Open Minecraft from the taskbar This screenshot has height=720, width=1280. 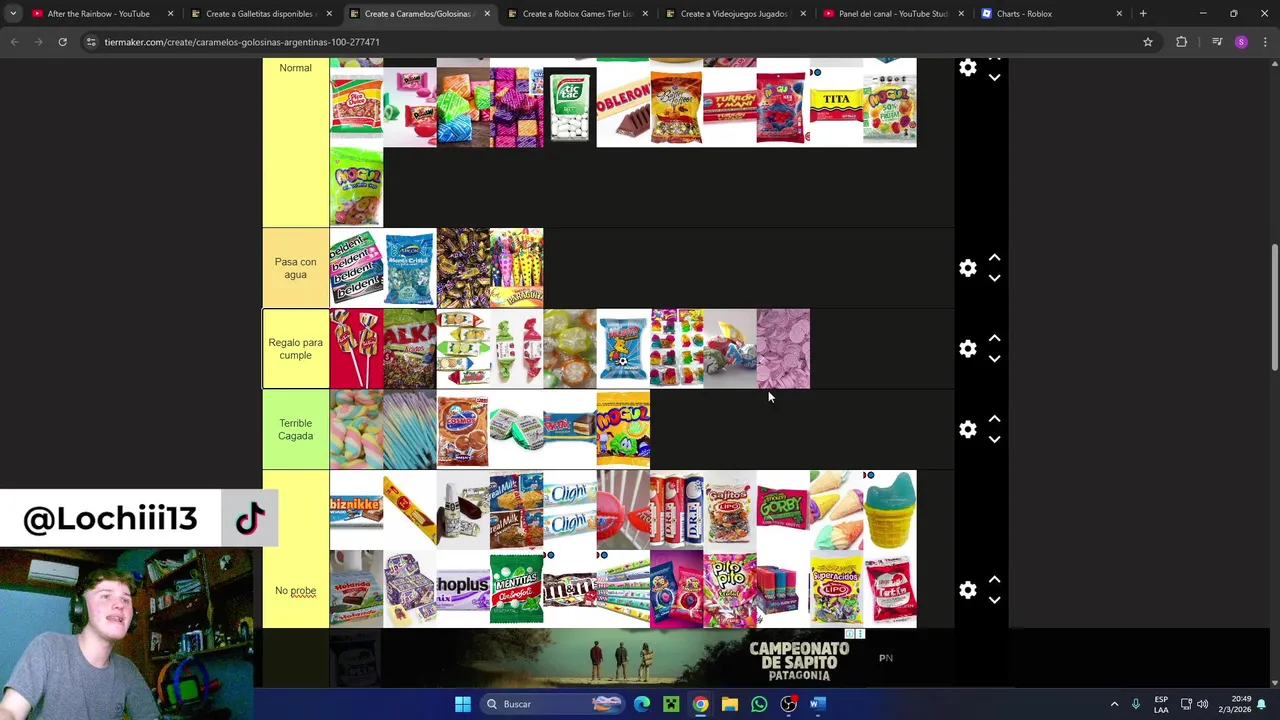point(671,704)
